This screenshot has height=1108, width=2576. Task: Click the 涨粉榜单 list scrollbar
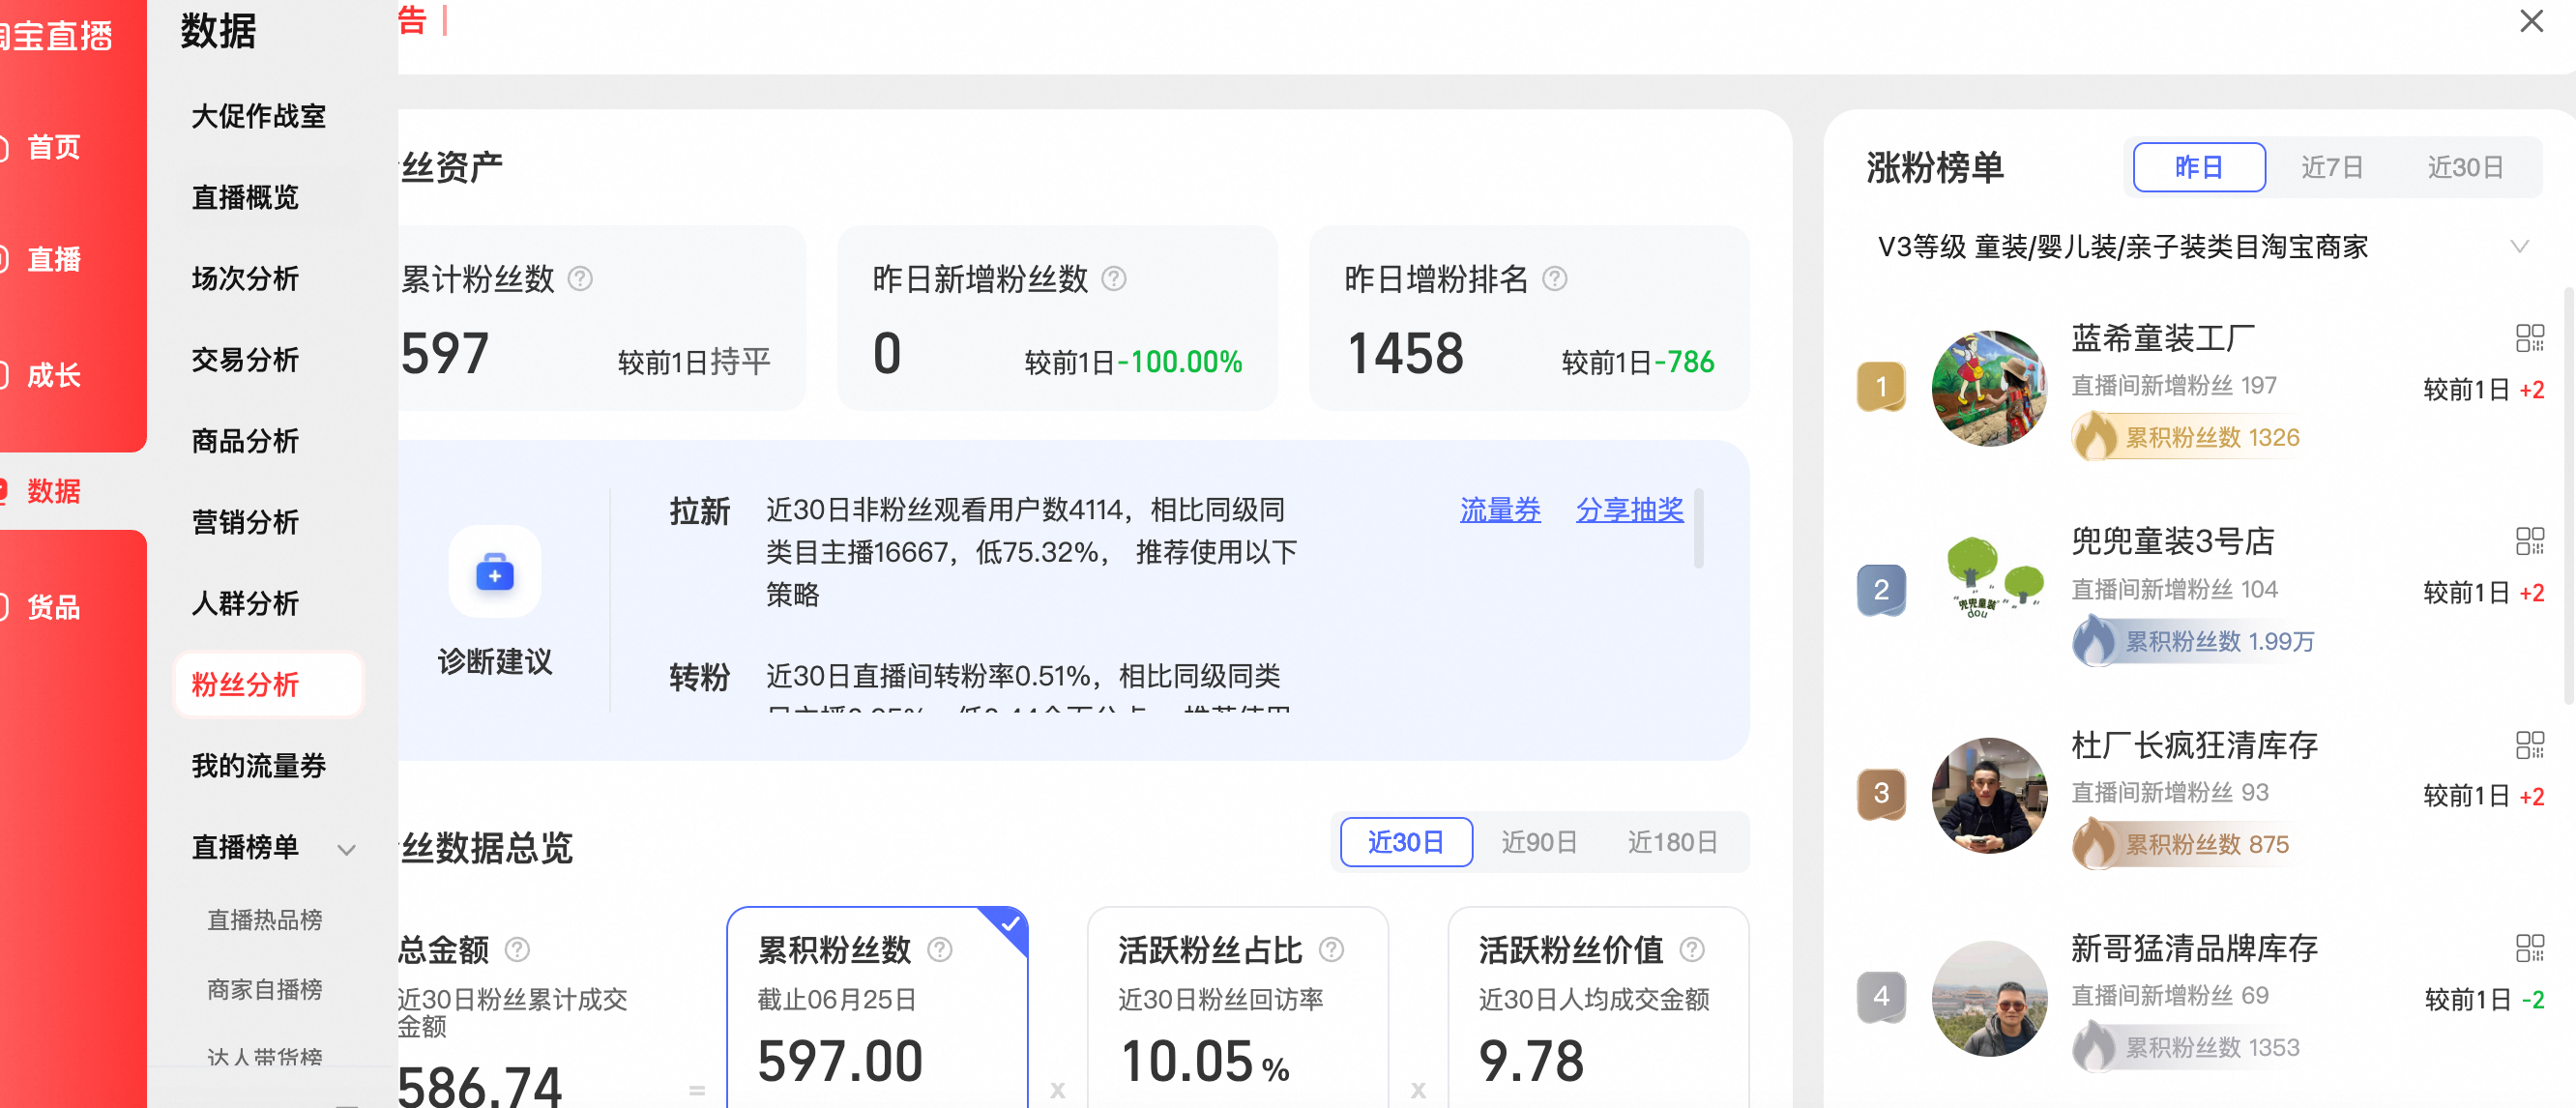tap(2568, 495)
